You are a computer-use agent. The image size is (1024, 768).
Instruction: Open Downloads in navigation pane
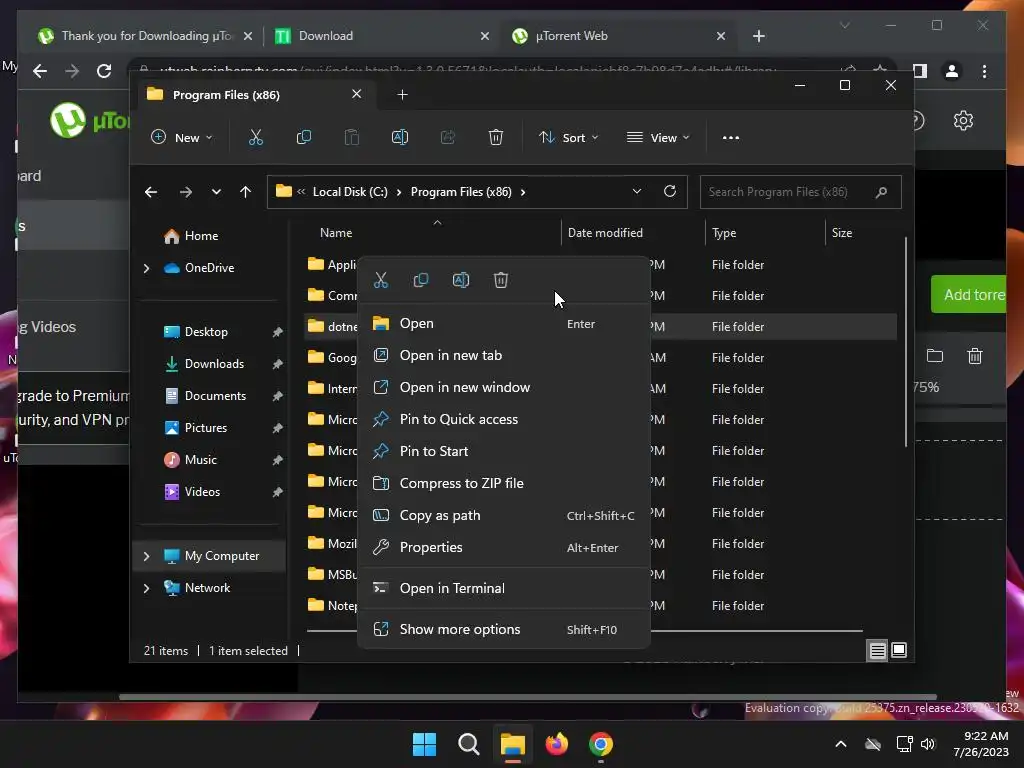pyautogui.click(x=214, y=364)
